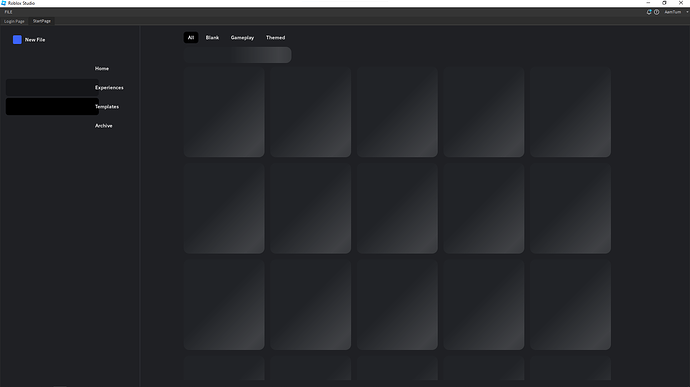Screen dimensions: 690x387
Task: Select the All template filter
Action: (x=191, y=37)
